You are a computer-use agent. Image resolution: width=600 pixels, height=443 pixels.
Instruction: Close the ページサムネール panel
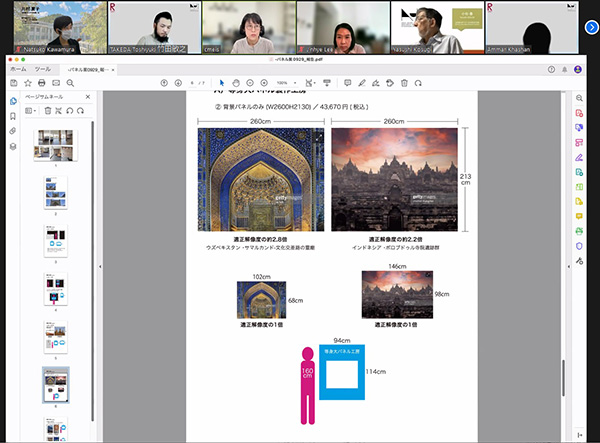[x=88, y=97]
